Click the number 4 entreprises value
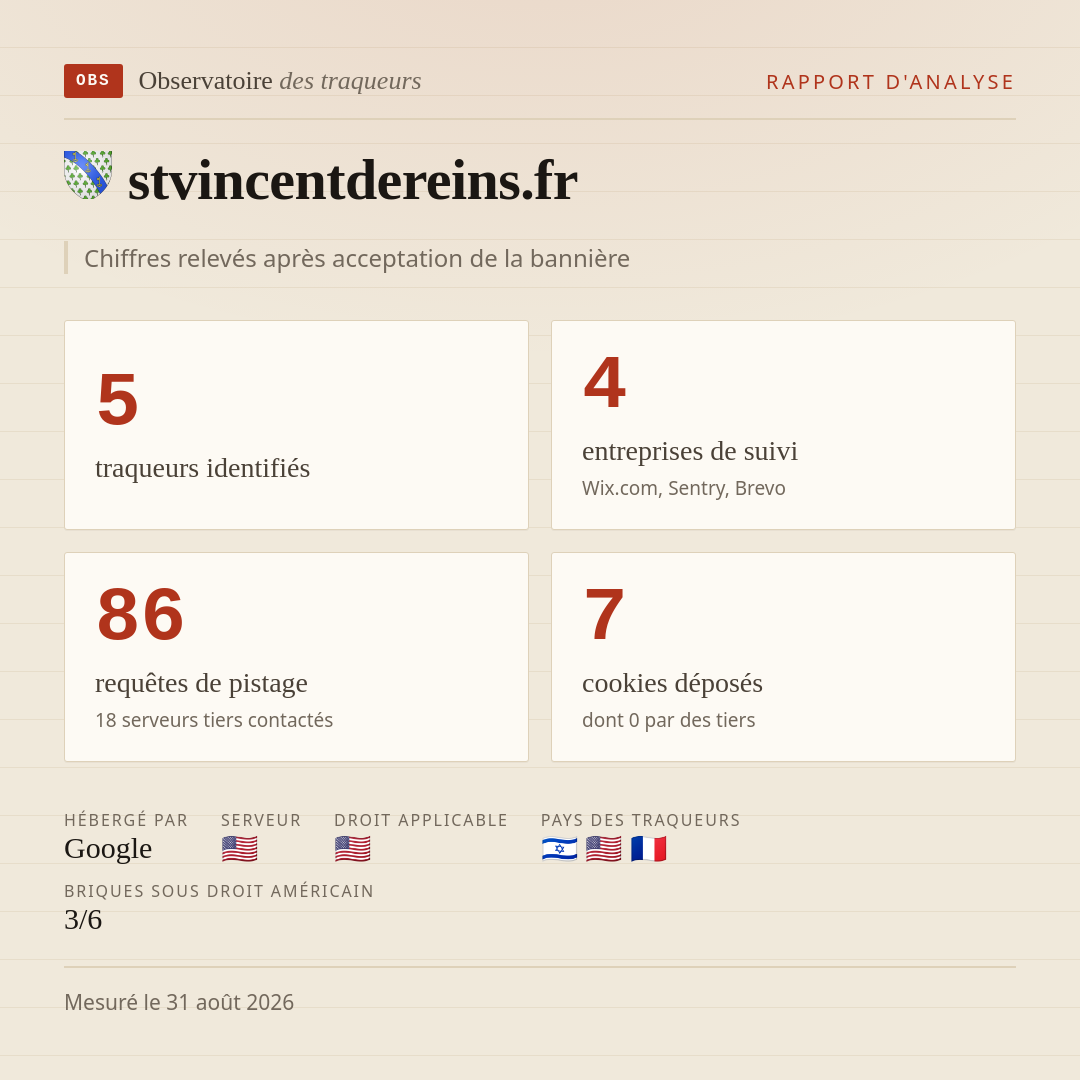 coord(605,382)
